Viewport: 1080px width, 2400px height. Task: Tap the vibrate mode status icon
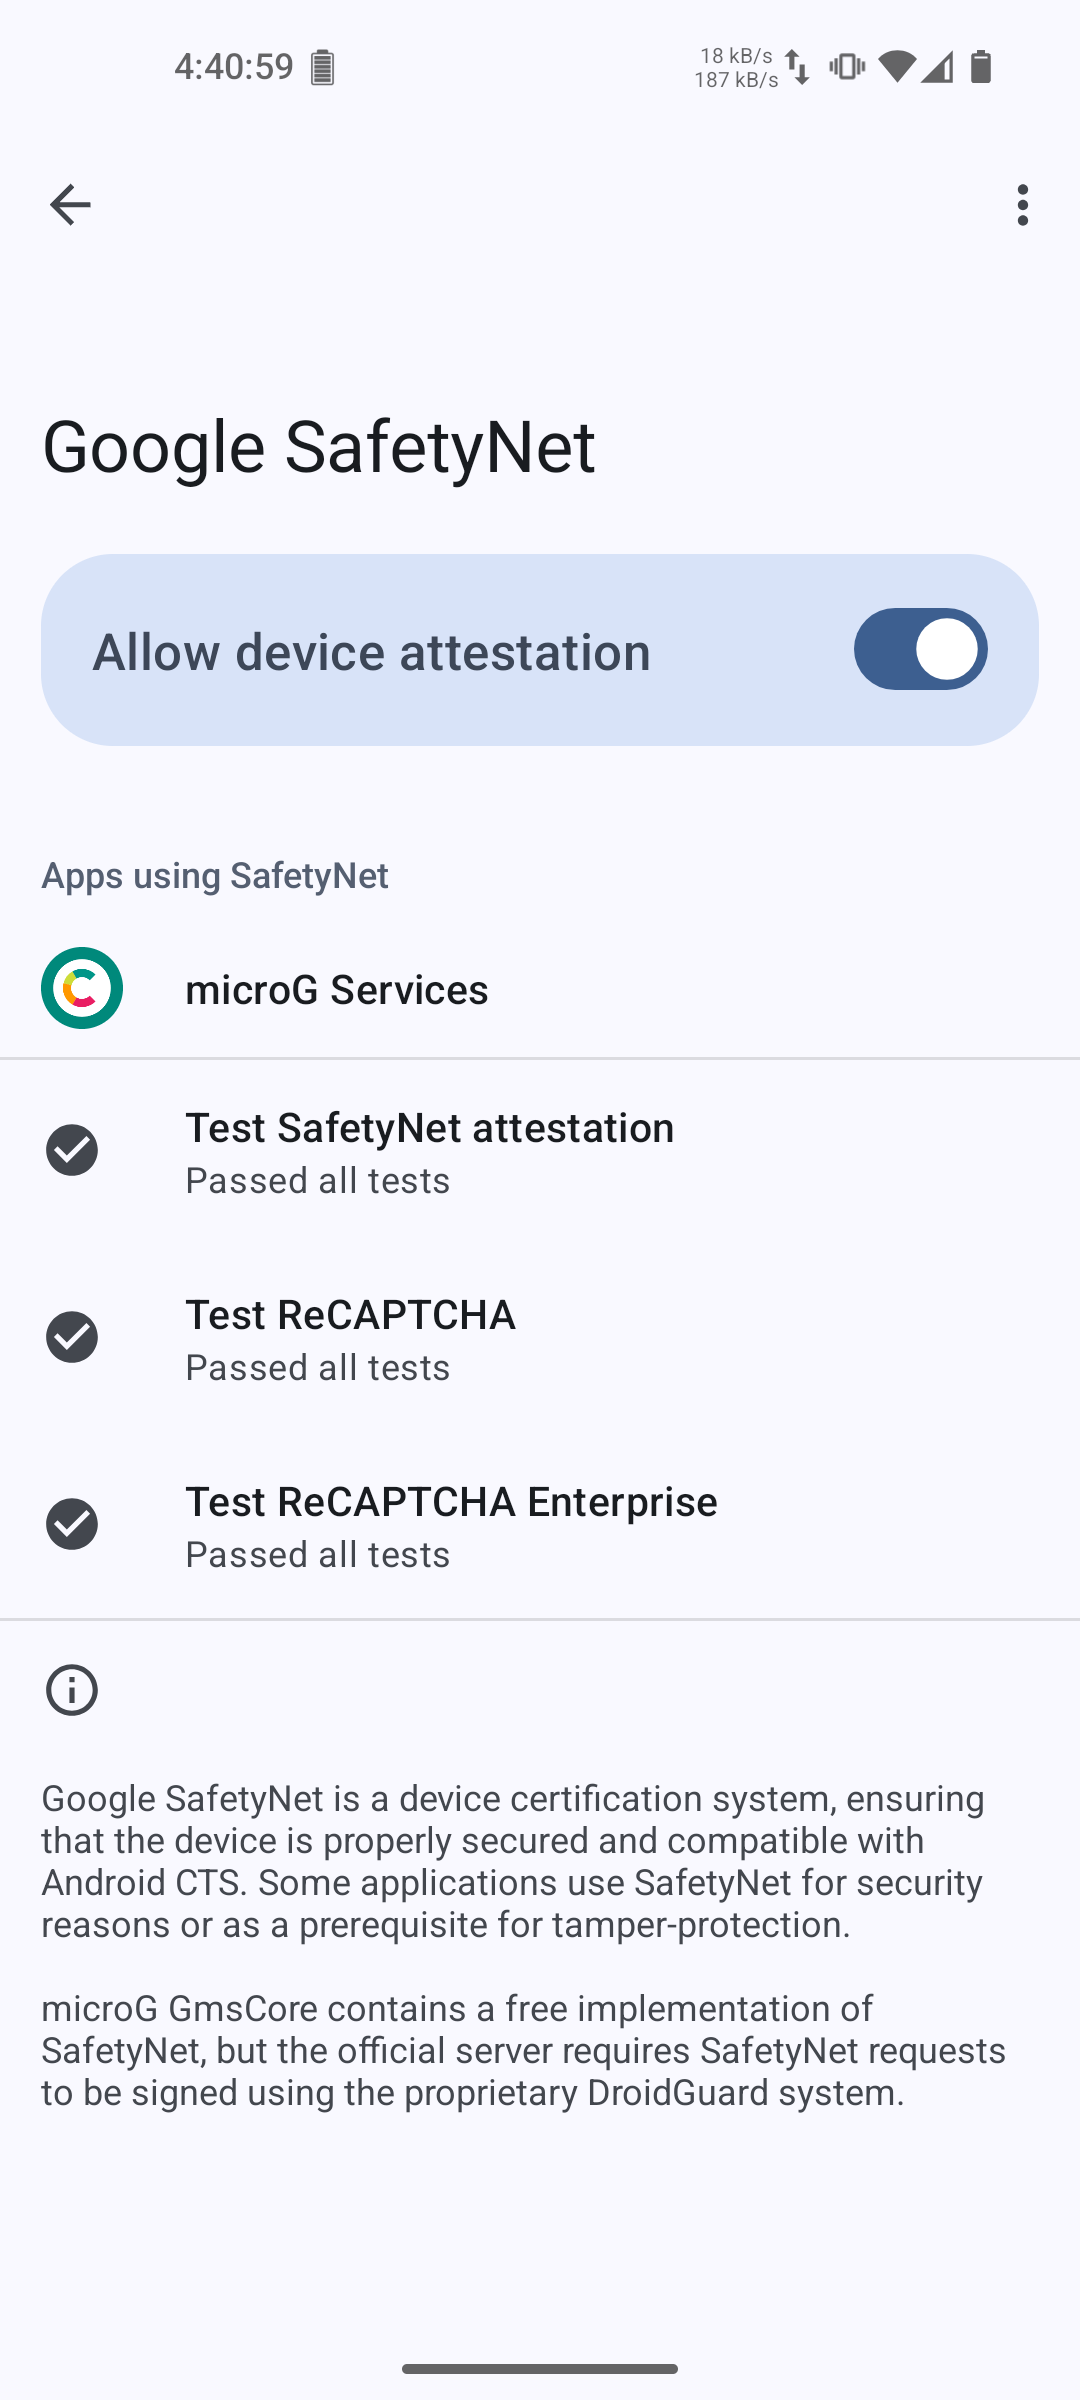847,67
